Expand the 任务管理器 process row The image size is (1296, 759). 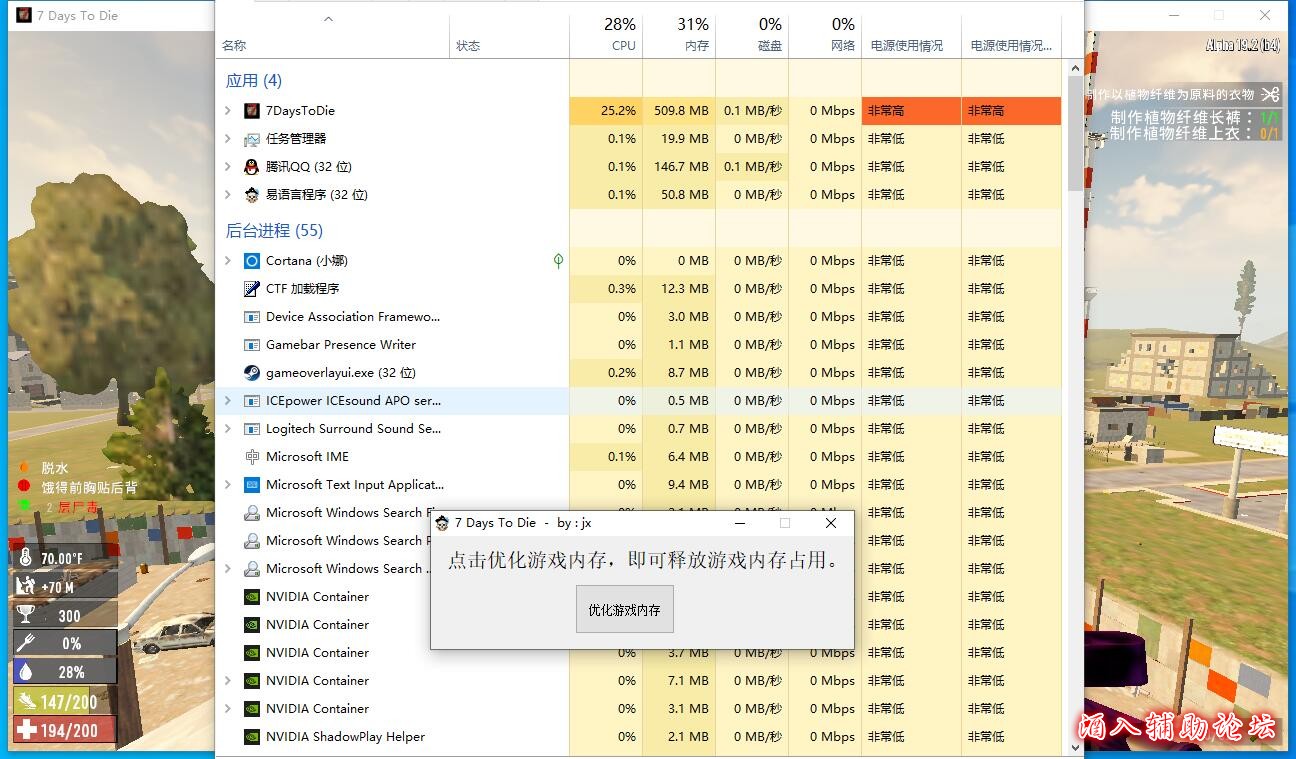(228, 139)
